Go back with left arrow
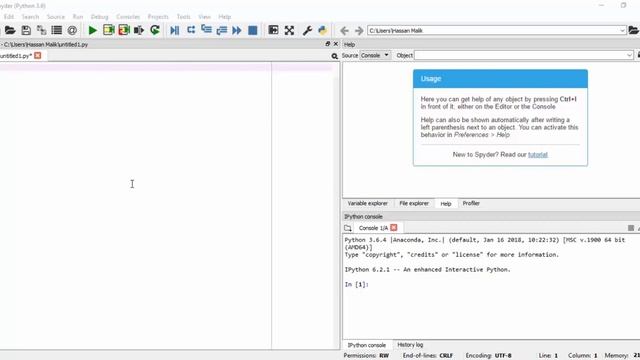This screenshot has width=640, height=360. click(344, 31)
